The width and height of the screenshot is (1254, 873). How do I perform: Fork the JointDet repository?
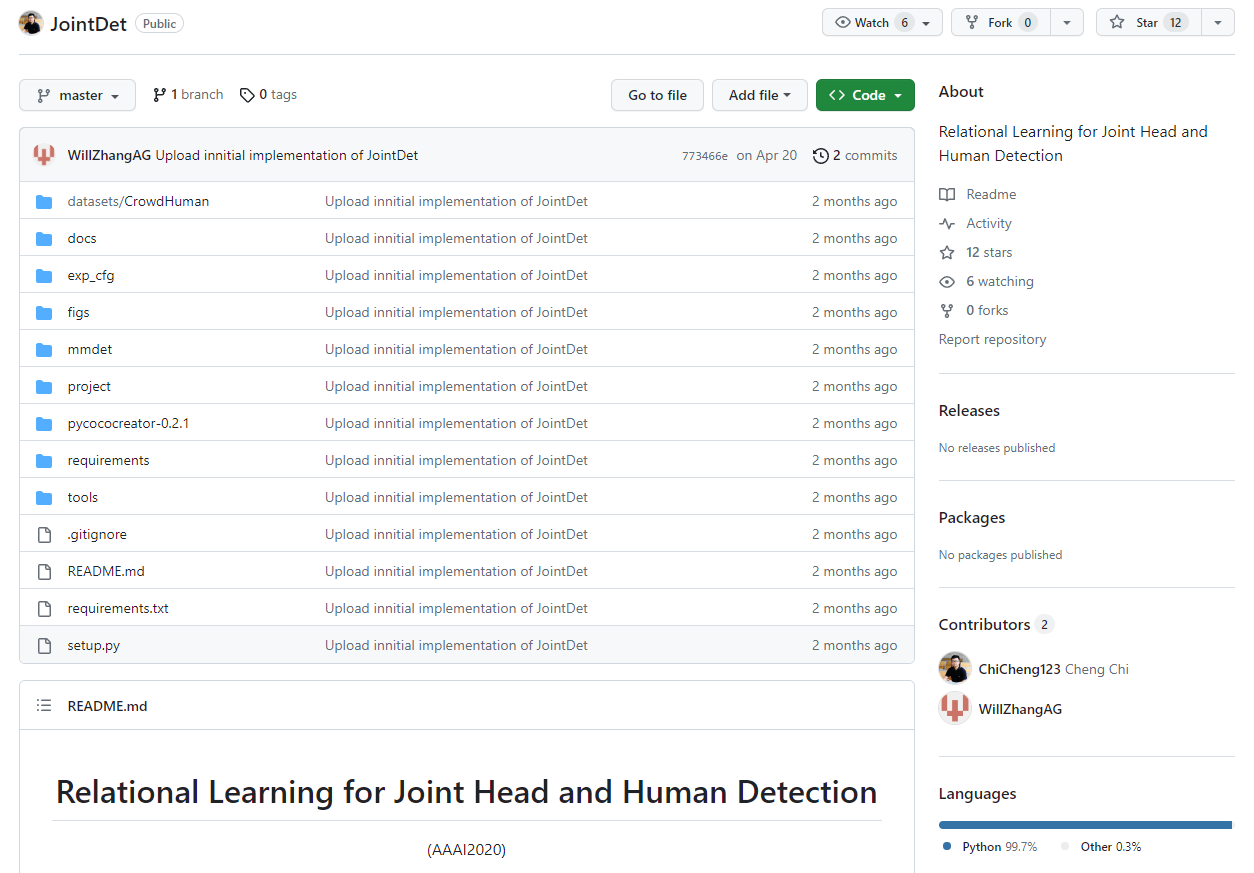pyautogui.click(x=1000, y=22)
